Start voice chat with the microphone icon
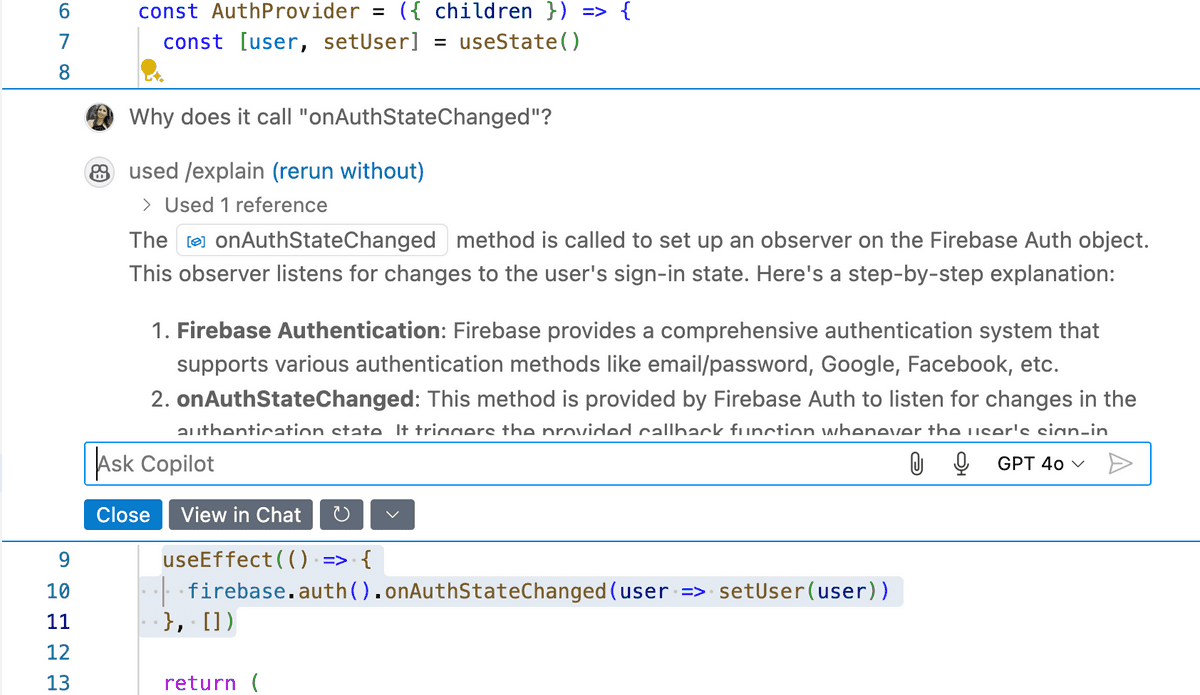This screenshot has height=695, width=1200. (x=961, y=464)
